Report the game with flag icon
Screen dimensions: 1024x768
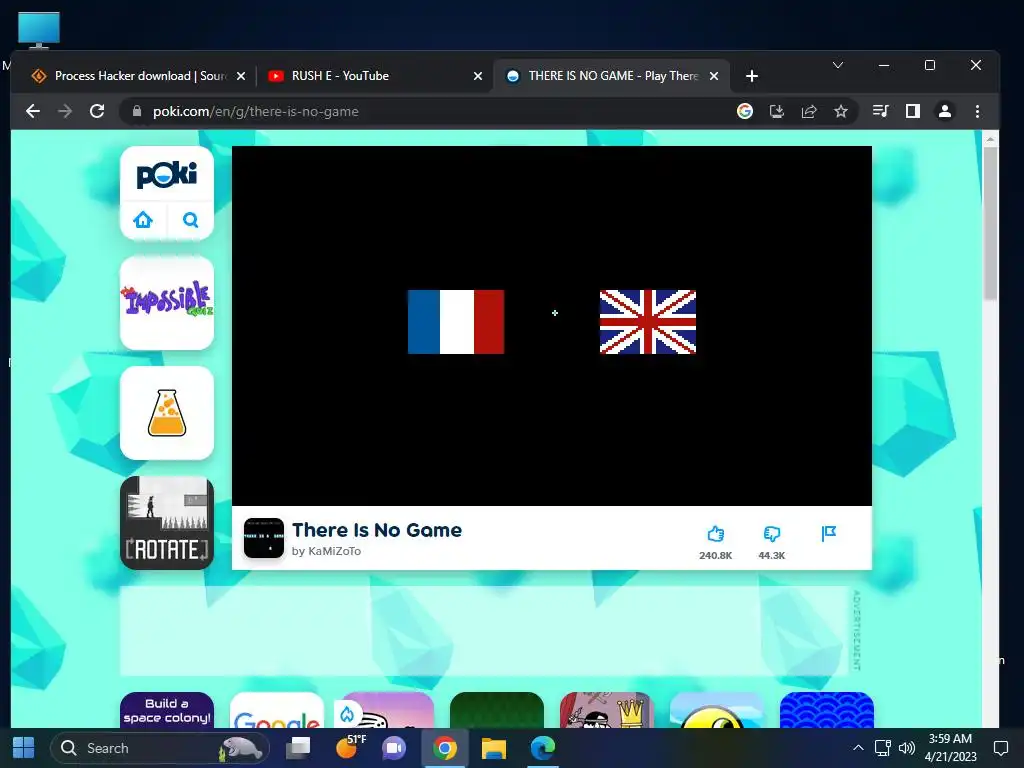(829, 534)
